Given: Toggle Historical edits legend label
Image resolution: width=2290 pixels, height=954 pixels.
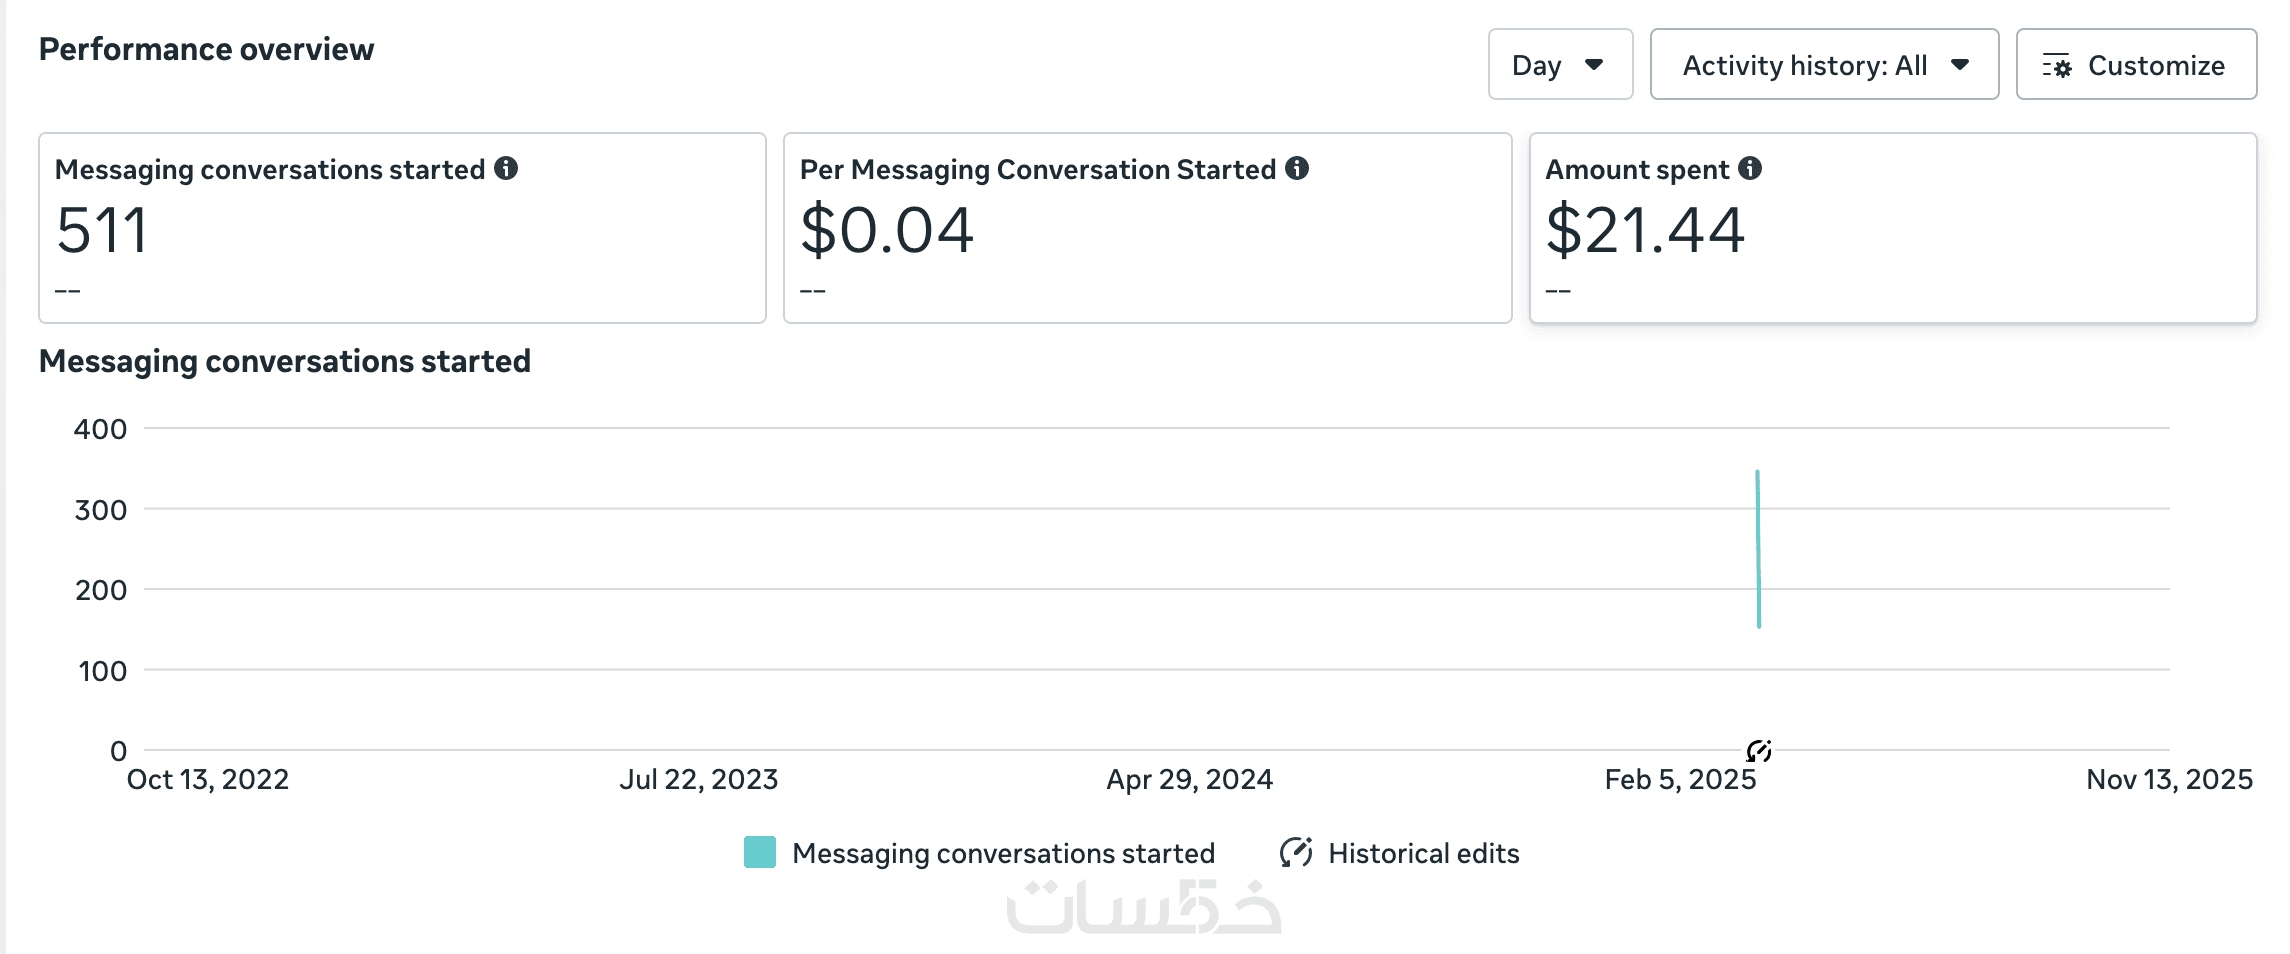Looking at the screenshot, I should coord(1423,853).
